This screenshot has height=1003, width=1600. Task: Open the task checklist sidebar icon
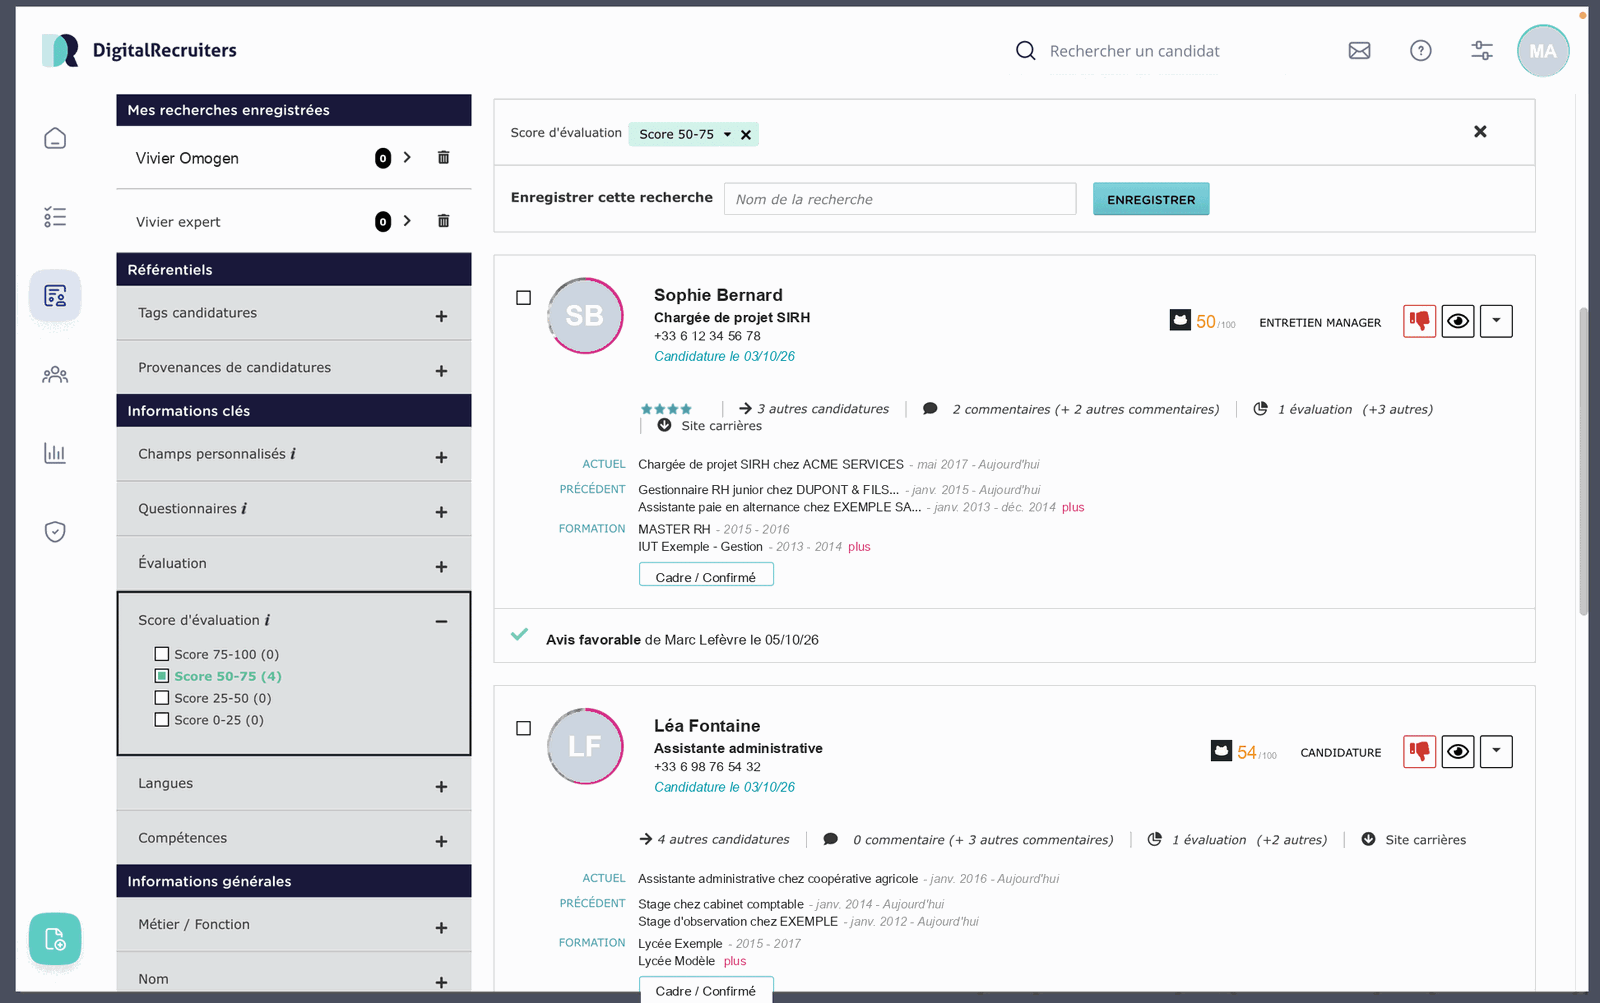[55, 217]
